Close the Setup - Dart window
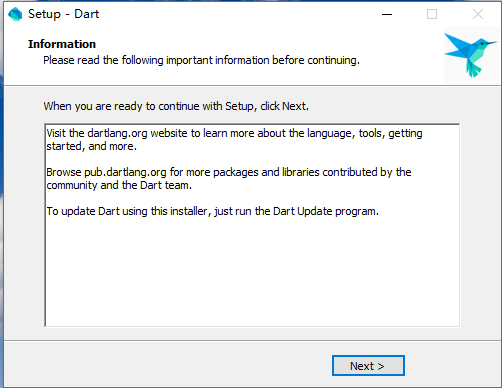Image resolution: width=502 pixels, height=388 pixels. [x=478, y=14]
